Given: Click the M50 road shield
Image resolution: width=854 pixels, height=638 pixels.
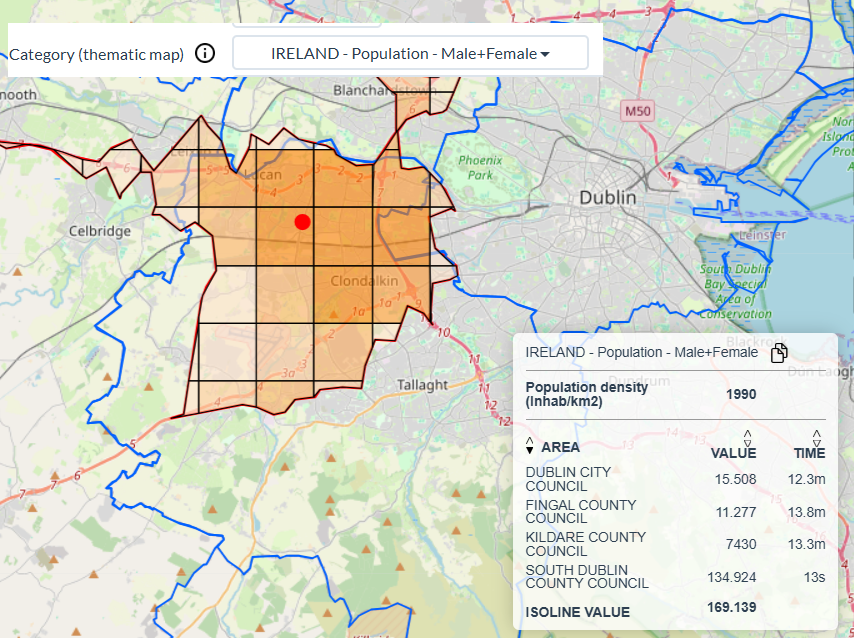Looking at the screenshot, I should [x=637, y=112].
